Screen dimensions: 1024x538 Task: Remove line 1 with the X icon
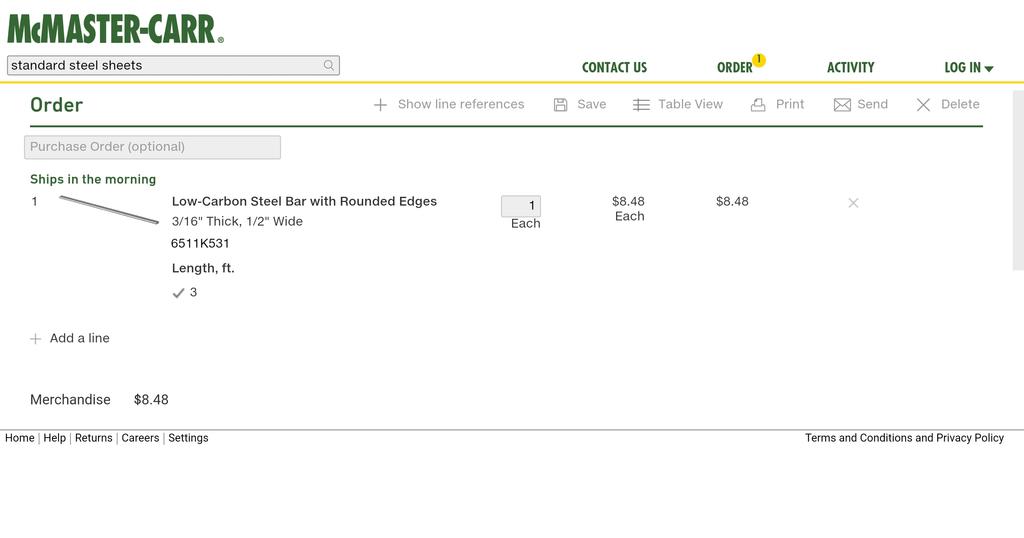click(853, 203)
